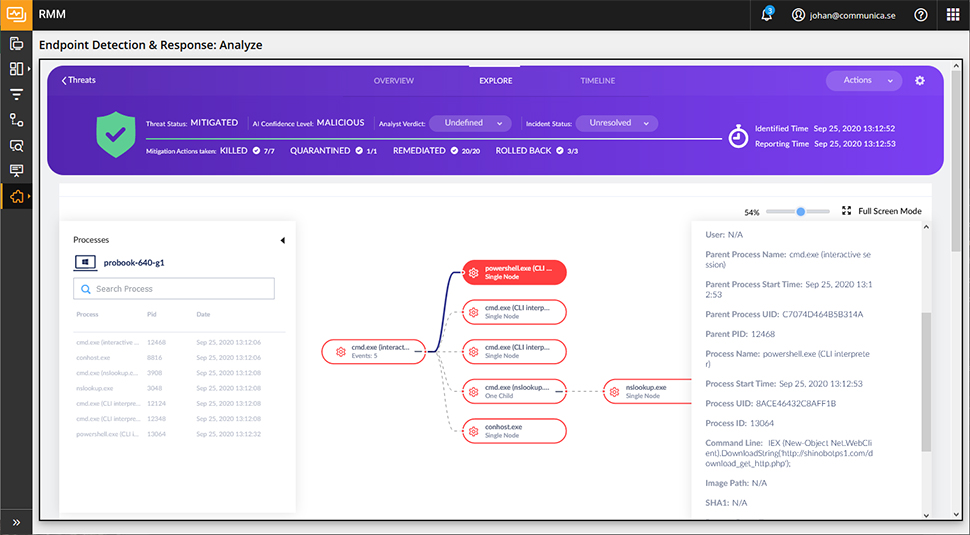This screenshot has width=970, height=535.
Task: Click gear icon on conhost.exe node
Action: [473, 431]
